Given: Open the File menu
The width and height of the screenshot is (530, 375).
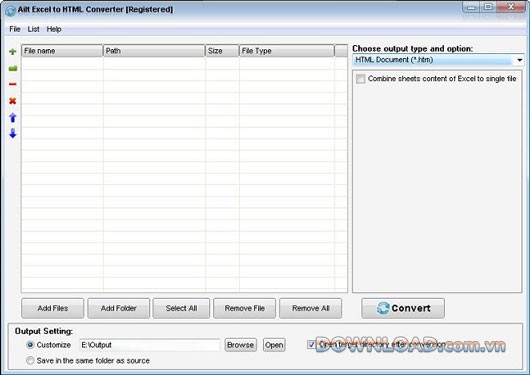Looking at the screenshot, I should pos(15,29).
